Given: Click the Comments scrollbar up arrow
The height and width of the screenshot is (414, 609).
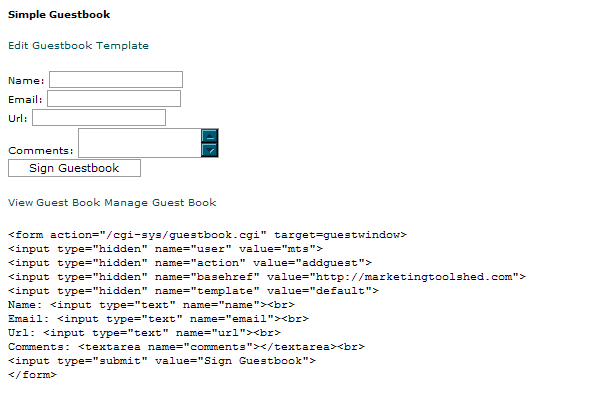Looking at the screenshot, I should click(210, 136).
